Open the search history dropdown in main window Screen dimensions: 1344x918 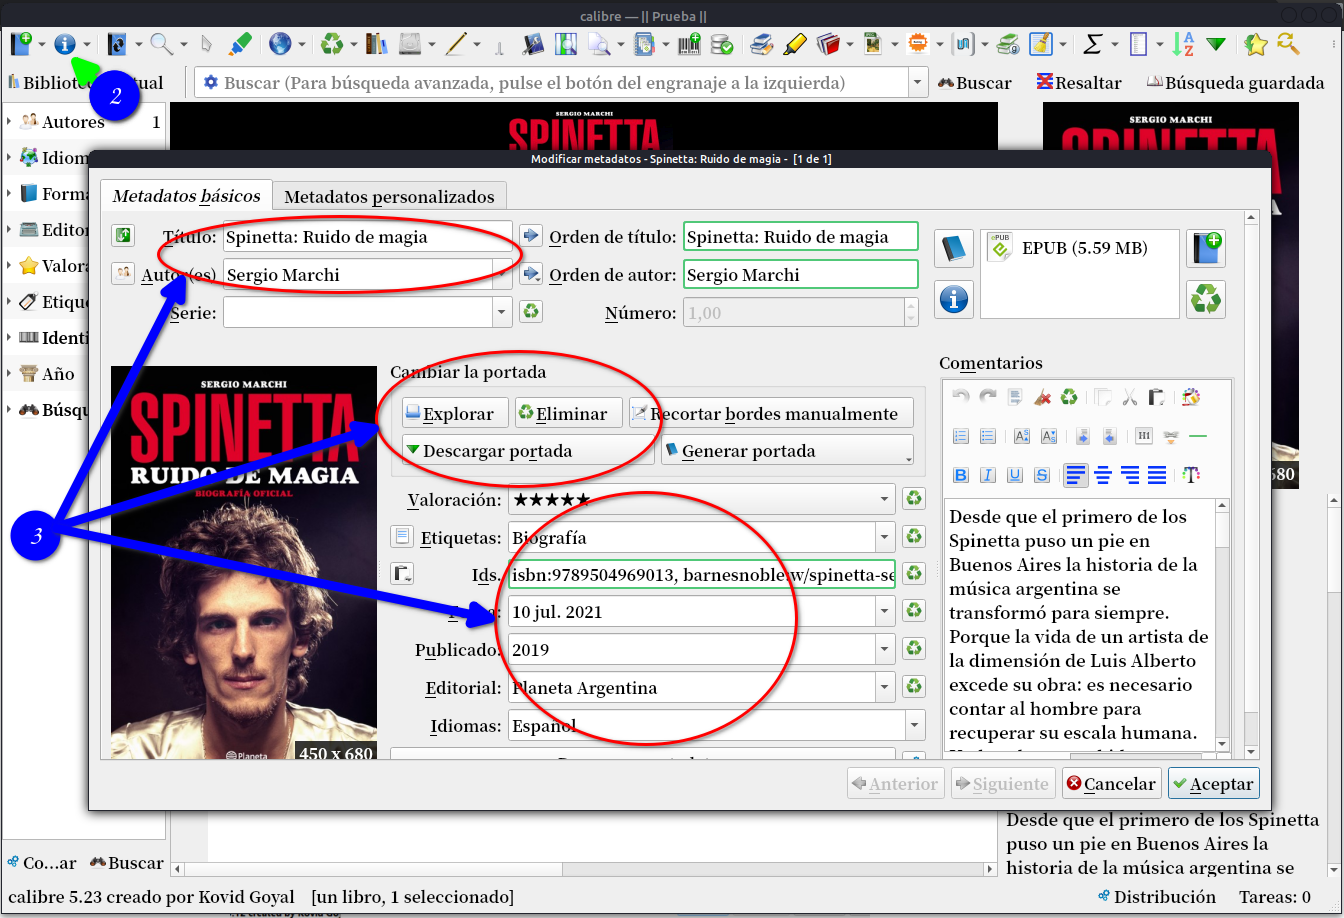tap(918, 83)
